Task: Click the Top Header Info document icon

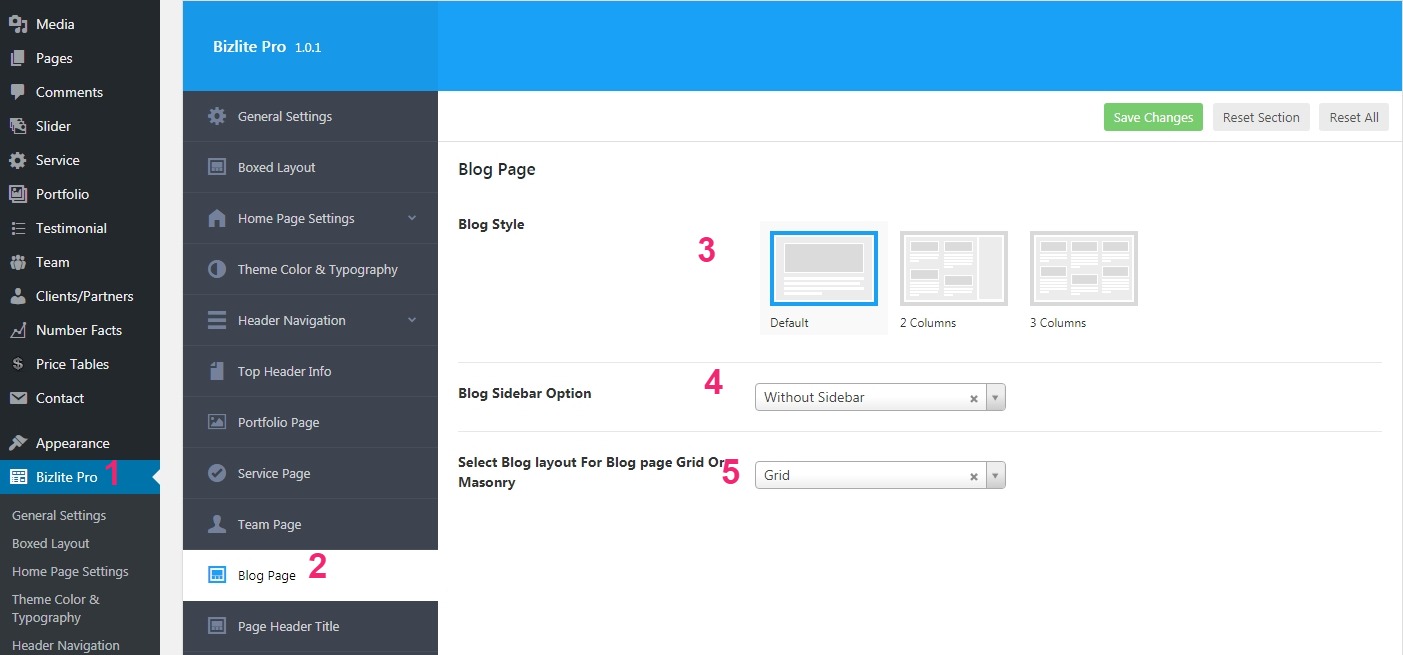Action: point(217,371)
